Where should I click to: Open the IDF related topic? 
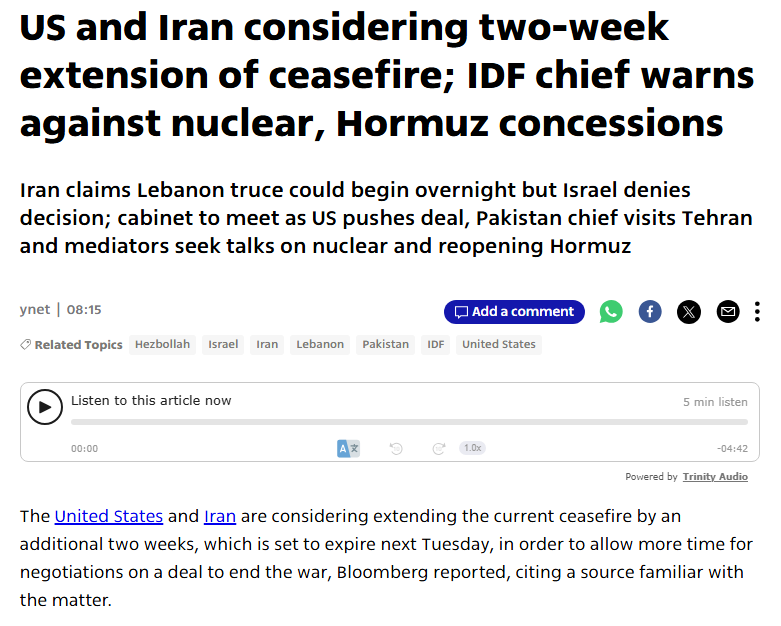tap(435, 344)
